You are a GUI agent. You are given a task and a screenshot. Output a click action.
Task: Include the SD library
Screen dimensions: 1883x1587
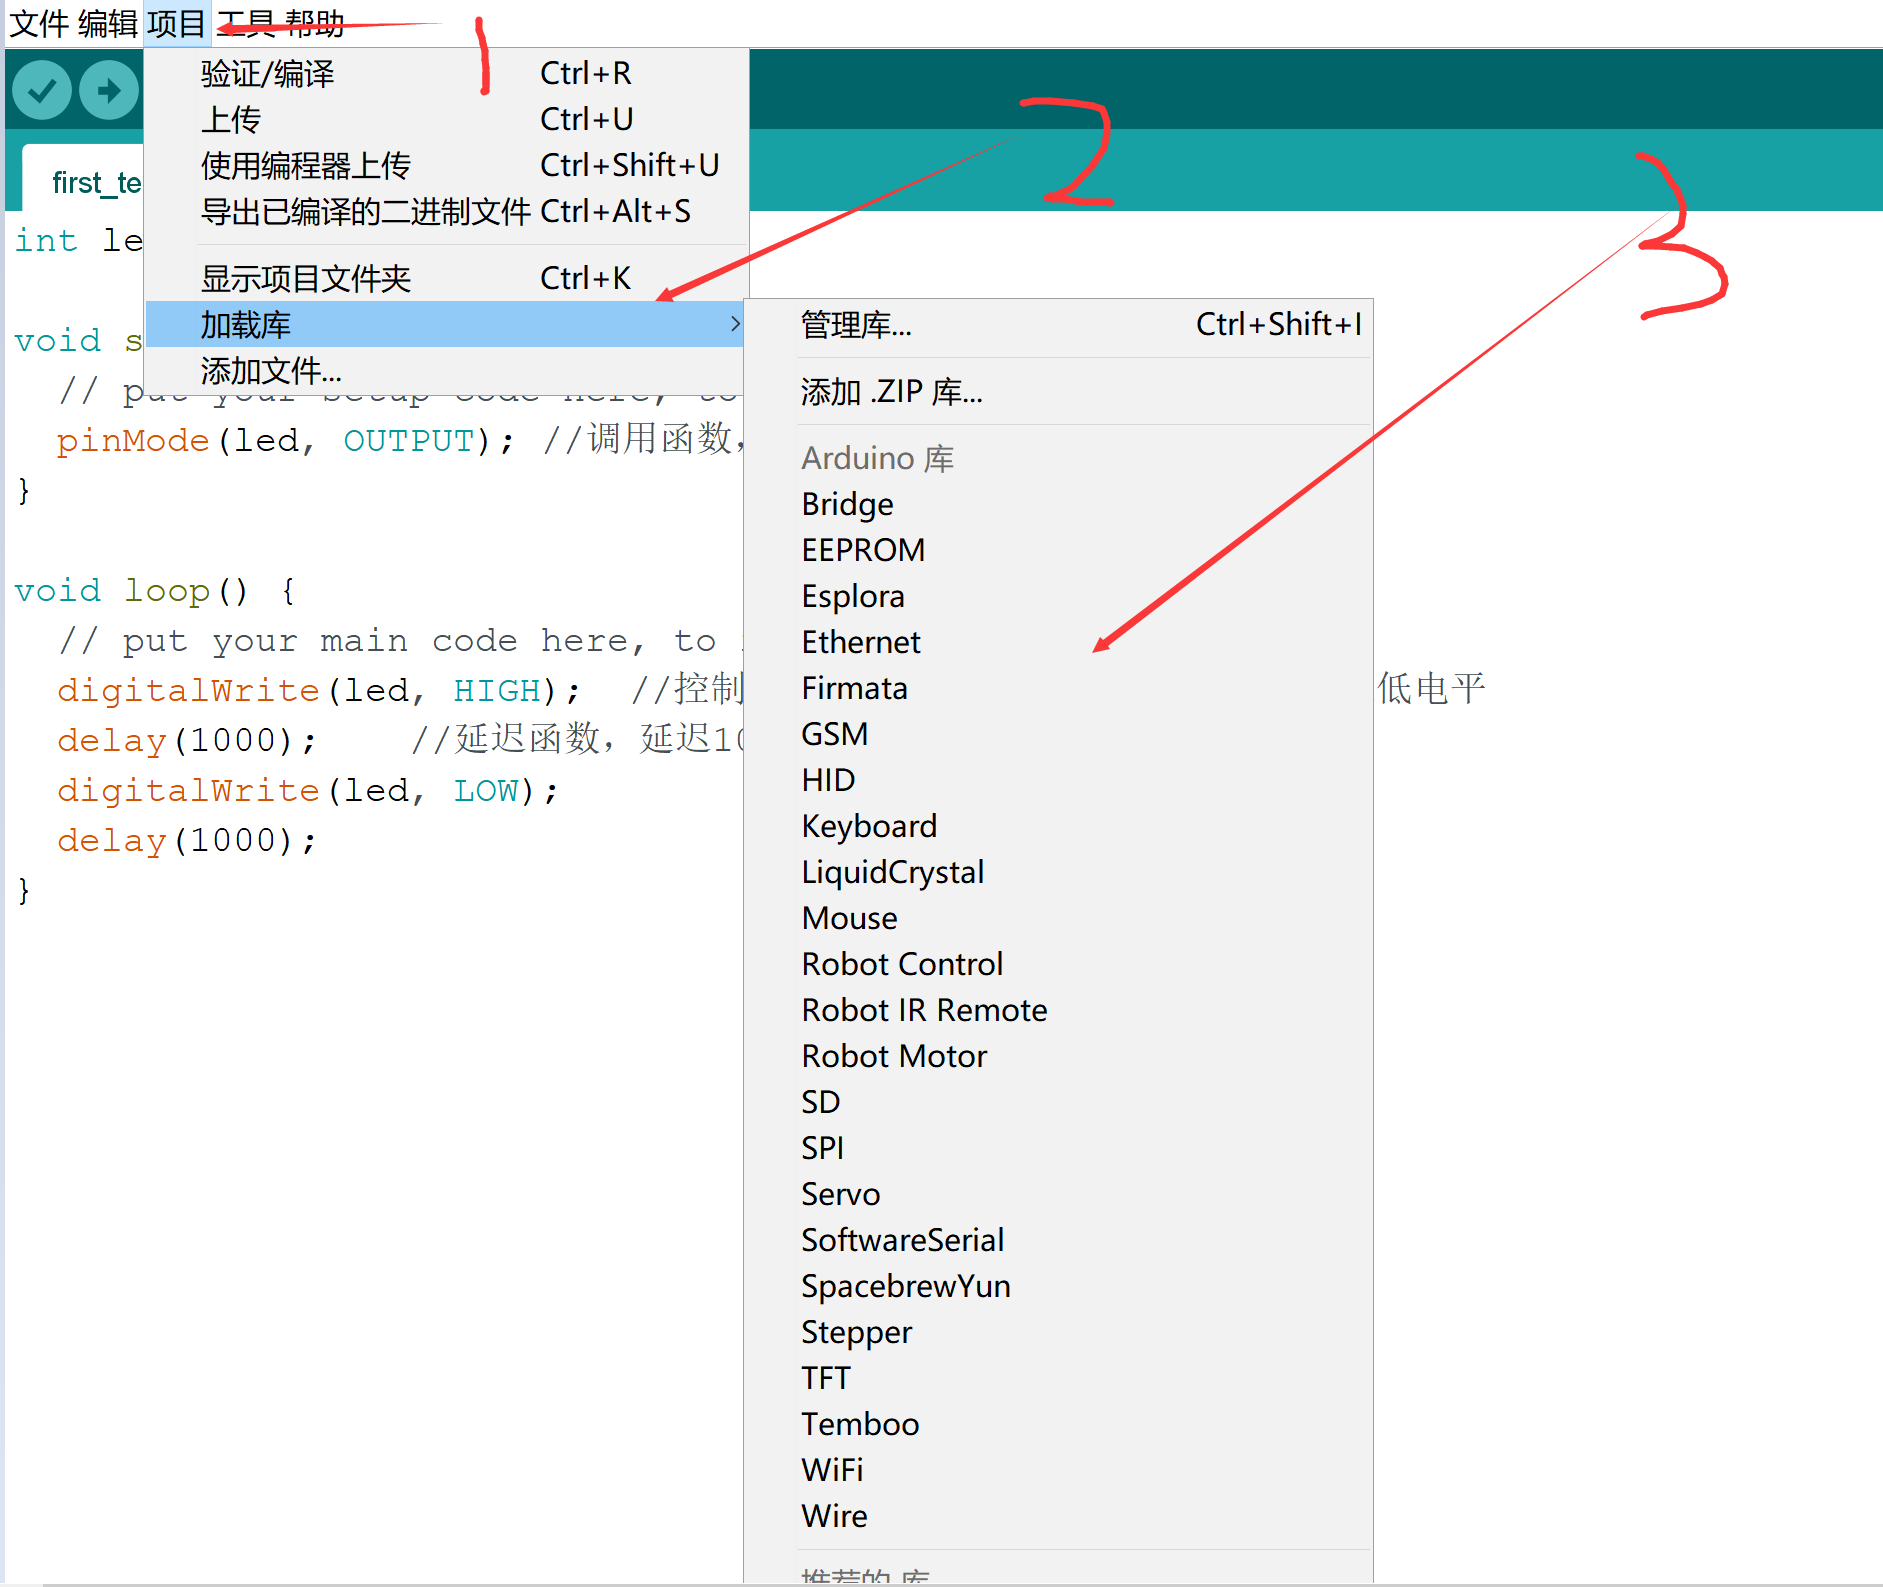tap(820, 1101)
